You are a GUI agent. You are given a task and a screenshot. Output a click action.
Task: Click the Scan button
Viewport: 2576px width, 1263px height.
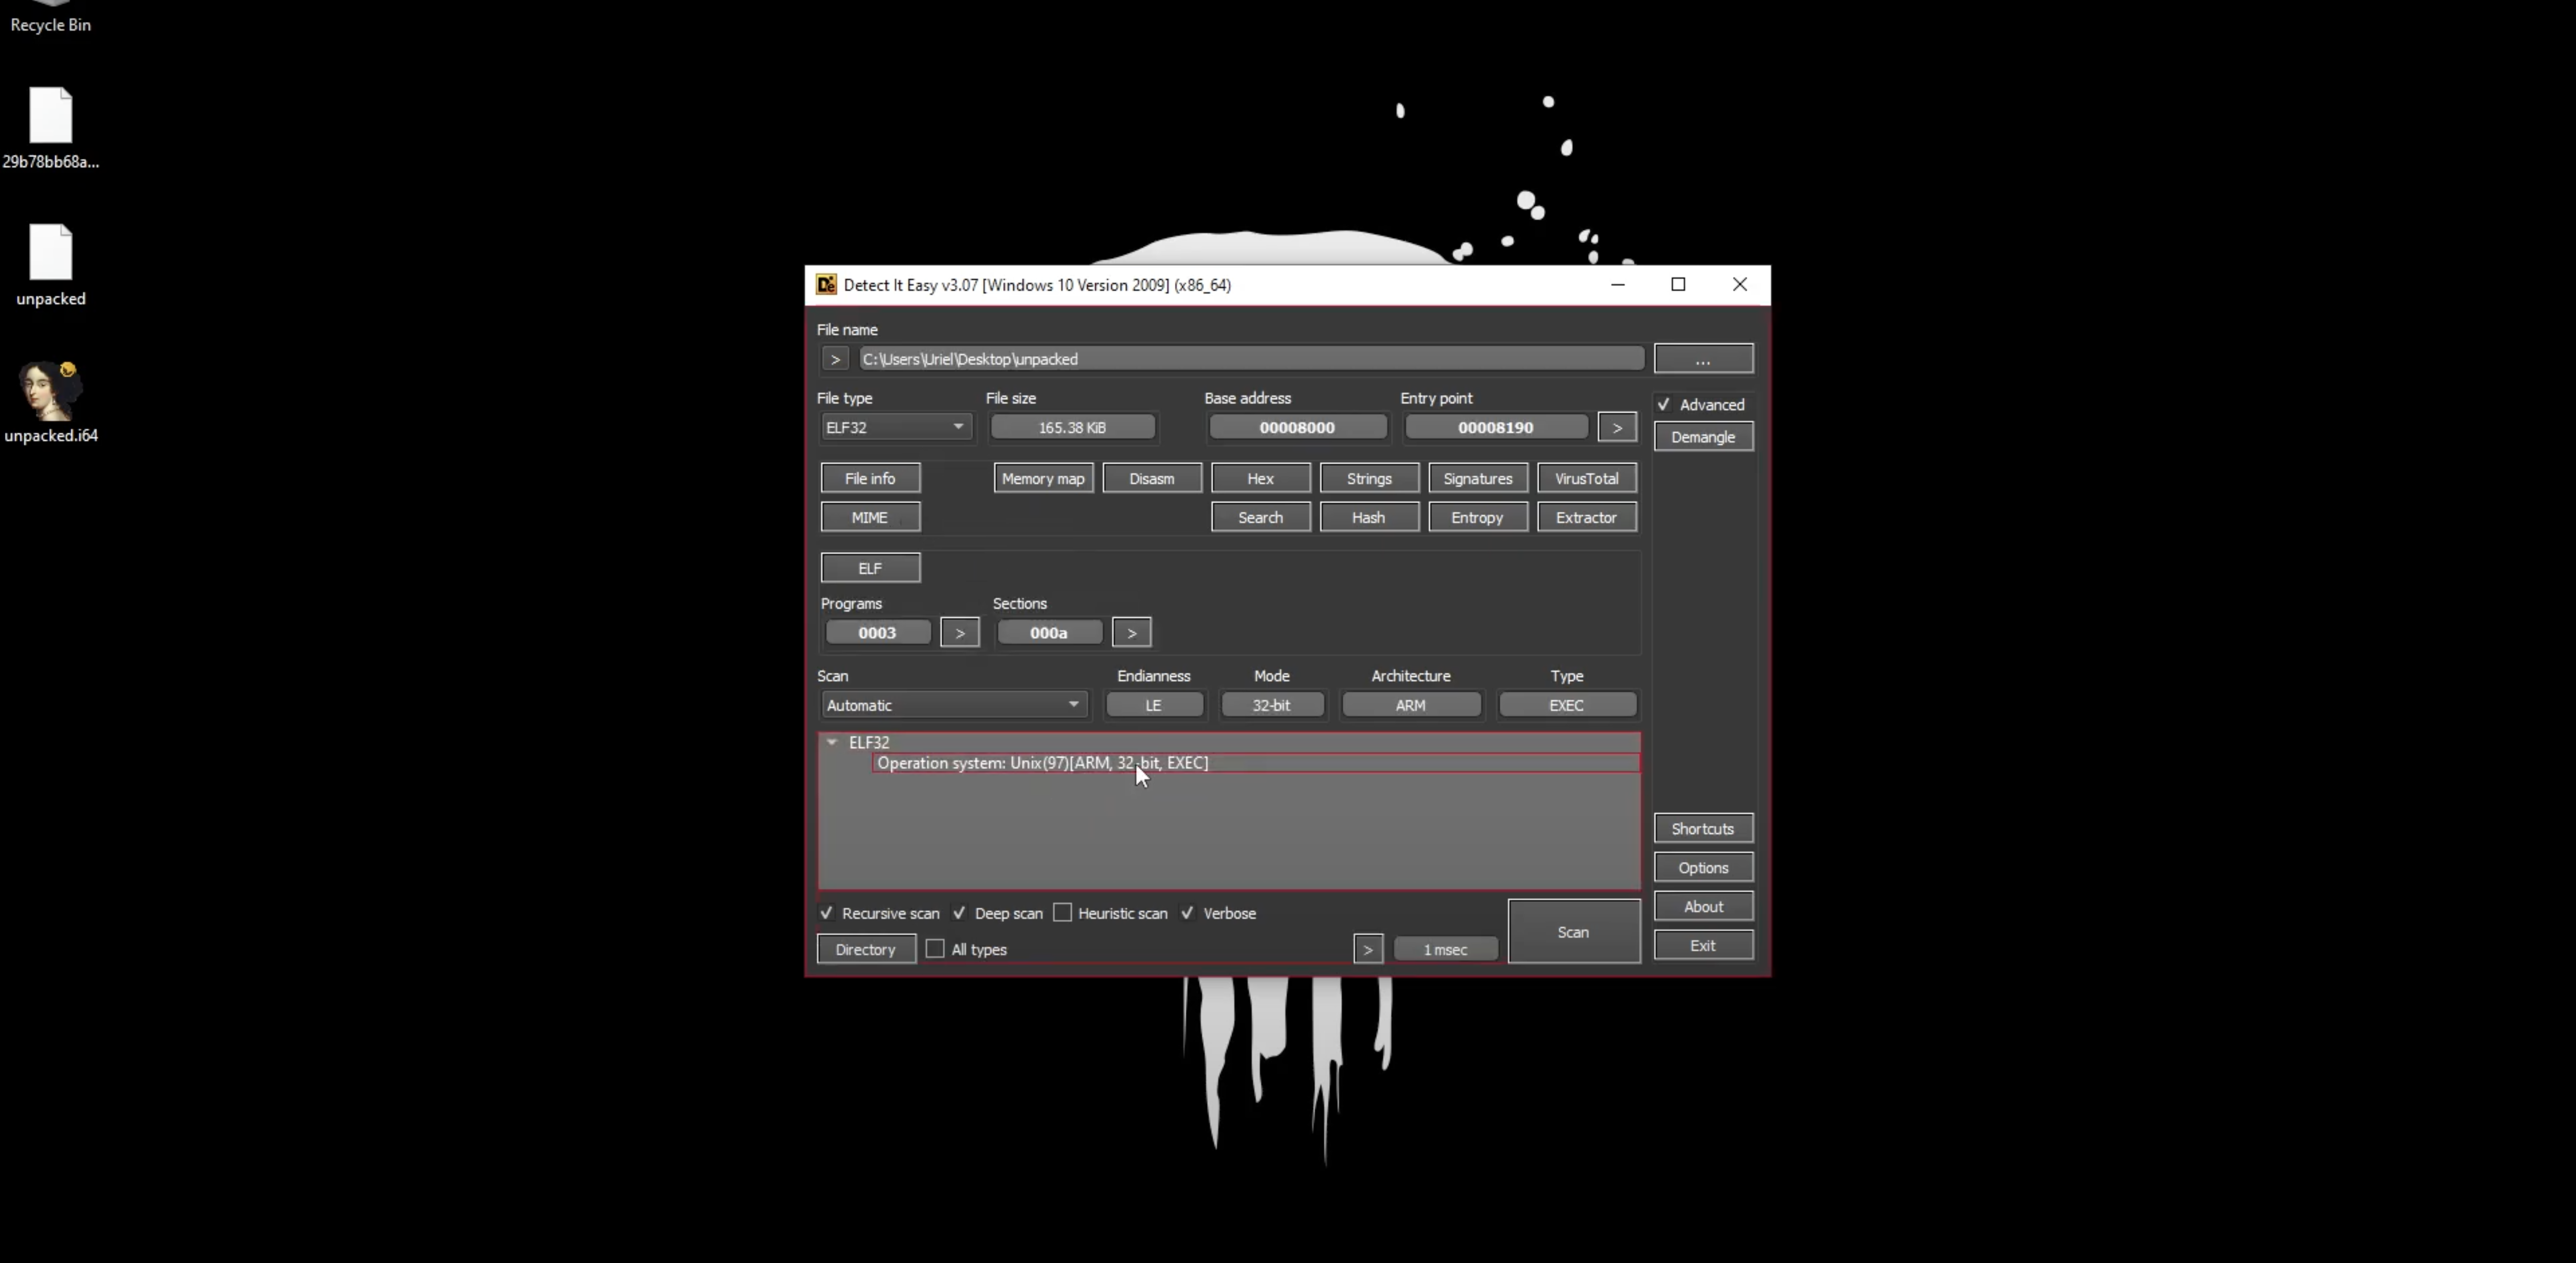[1572, 931]
